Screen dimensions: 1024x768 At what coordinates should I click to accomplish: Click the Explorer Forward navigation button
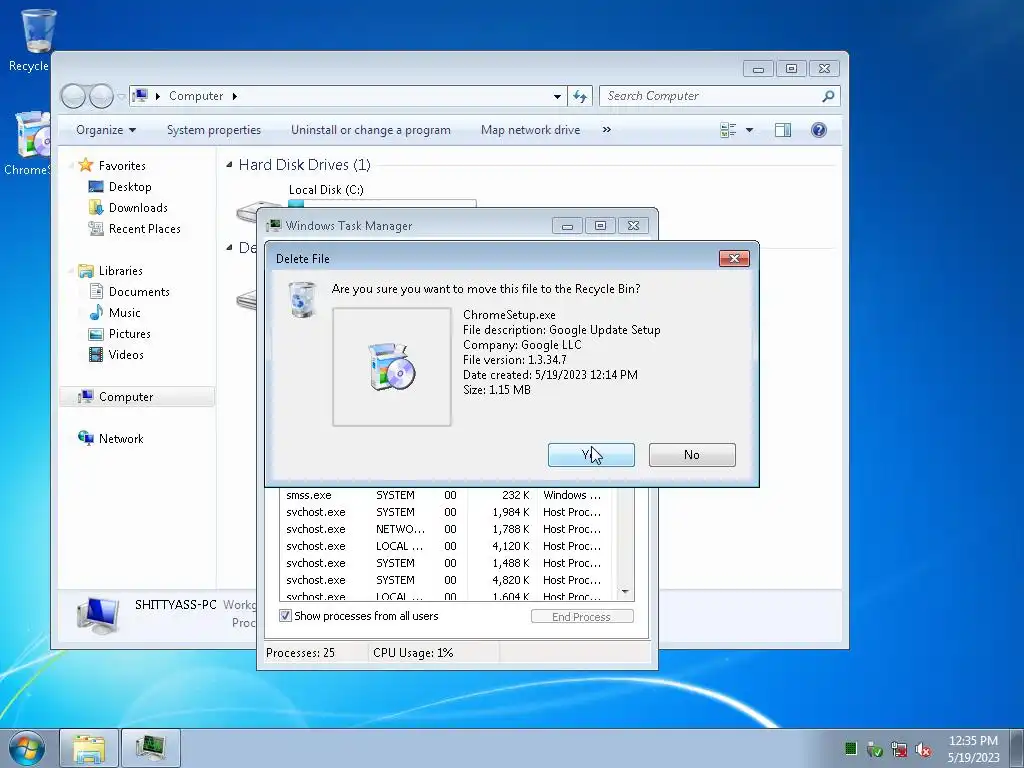pyautogui.click(x=101, y=97)
